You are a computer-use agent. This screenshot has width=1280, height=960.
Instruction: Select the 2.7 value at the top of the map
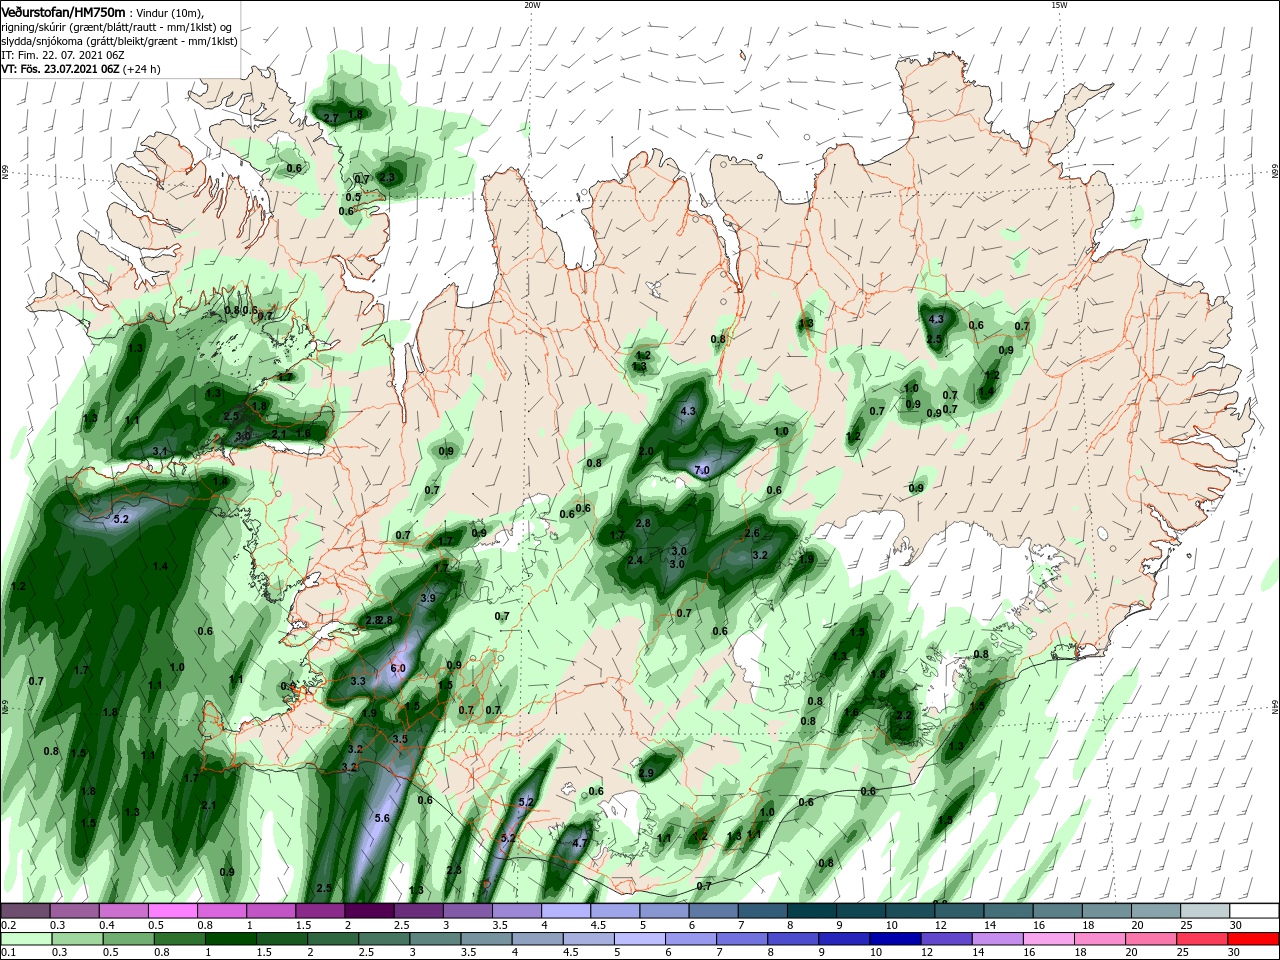(x=332, y=118)
